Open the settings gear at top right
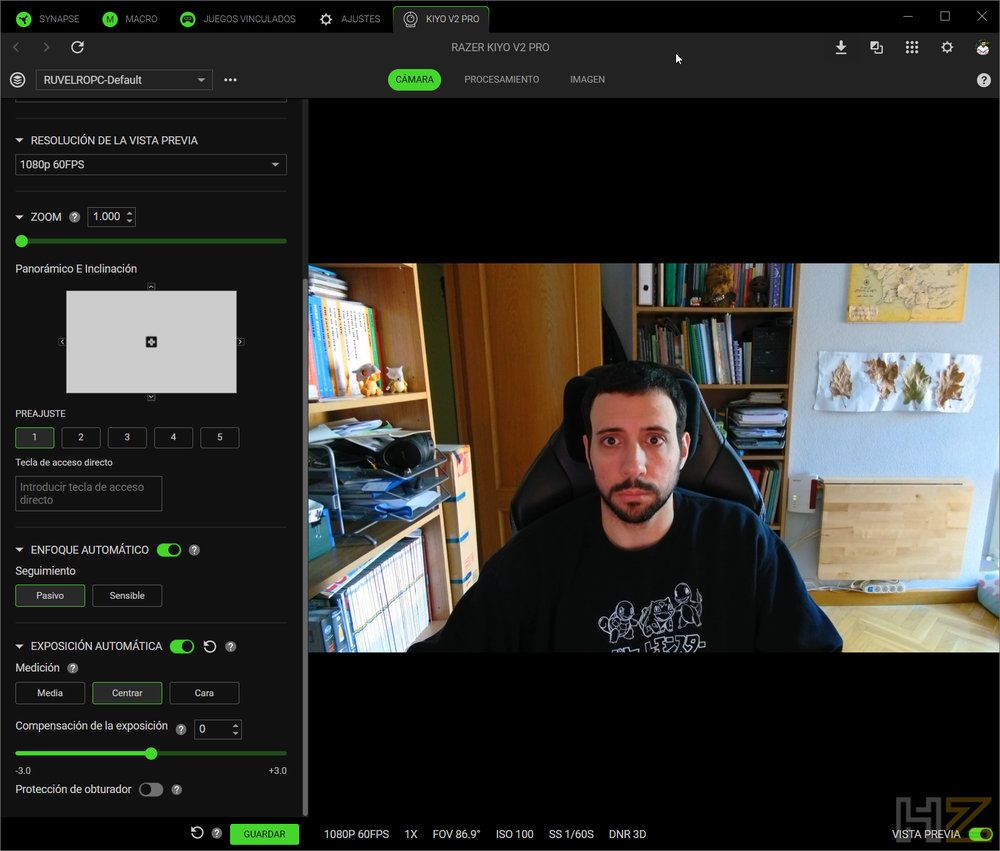Viewport: 1000px width, 851px height. (947, 47)
